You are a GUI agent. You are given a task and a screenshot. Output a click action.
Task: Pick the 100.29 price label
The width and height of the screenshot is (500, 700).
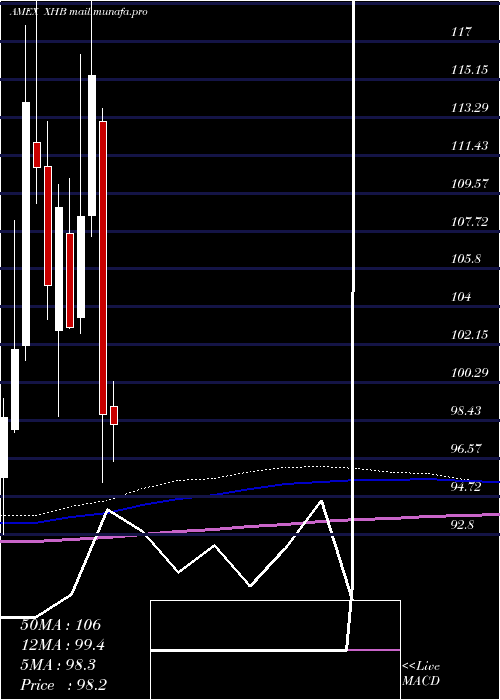469,373
